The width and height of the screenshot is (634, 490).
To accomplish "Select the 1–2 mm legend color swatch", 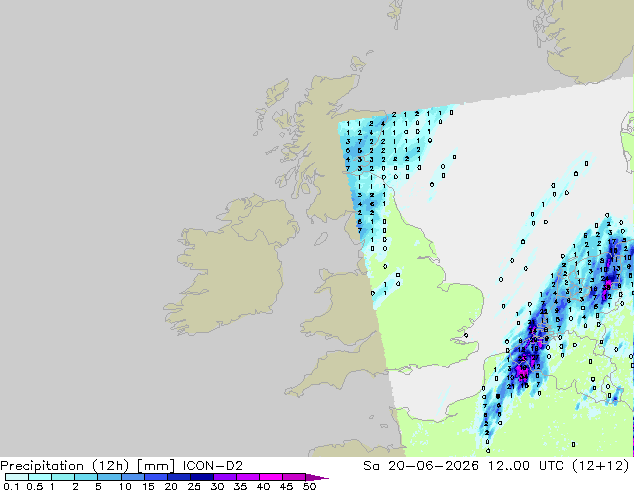I will point(63,477).
